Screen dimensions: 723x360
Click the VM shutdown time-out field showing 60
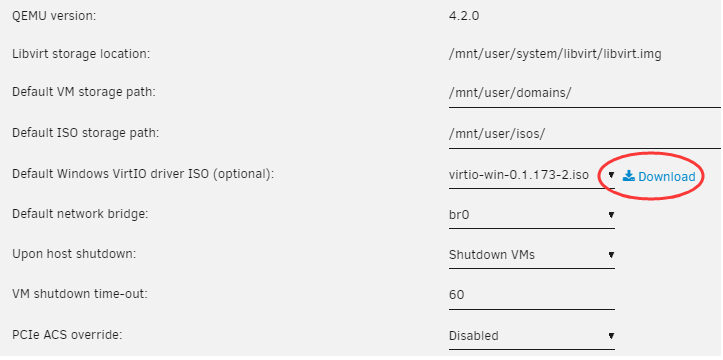(x=532, y=295)
